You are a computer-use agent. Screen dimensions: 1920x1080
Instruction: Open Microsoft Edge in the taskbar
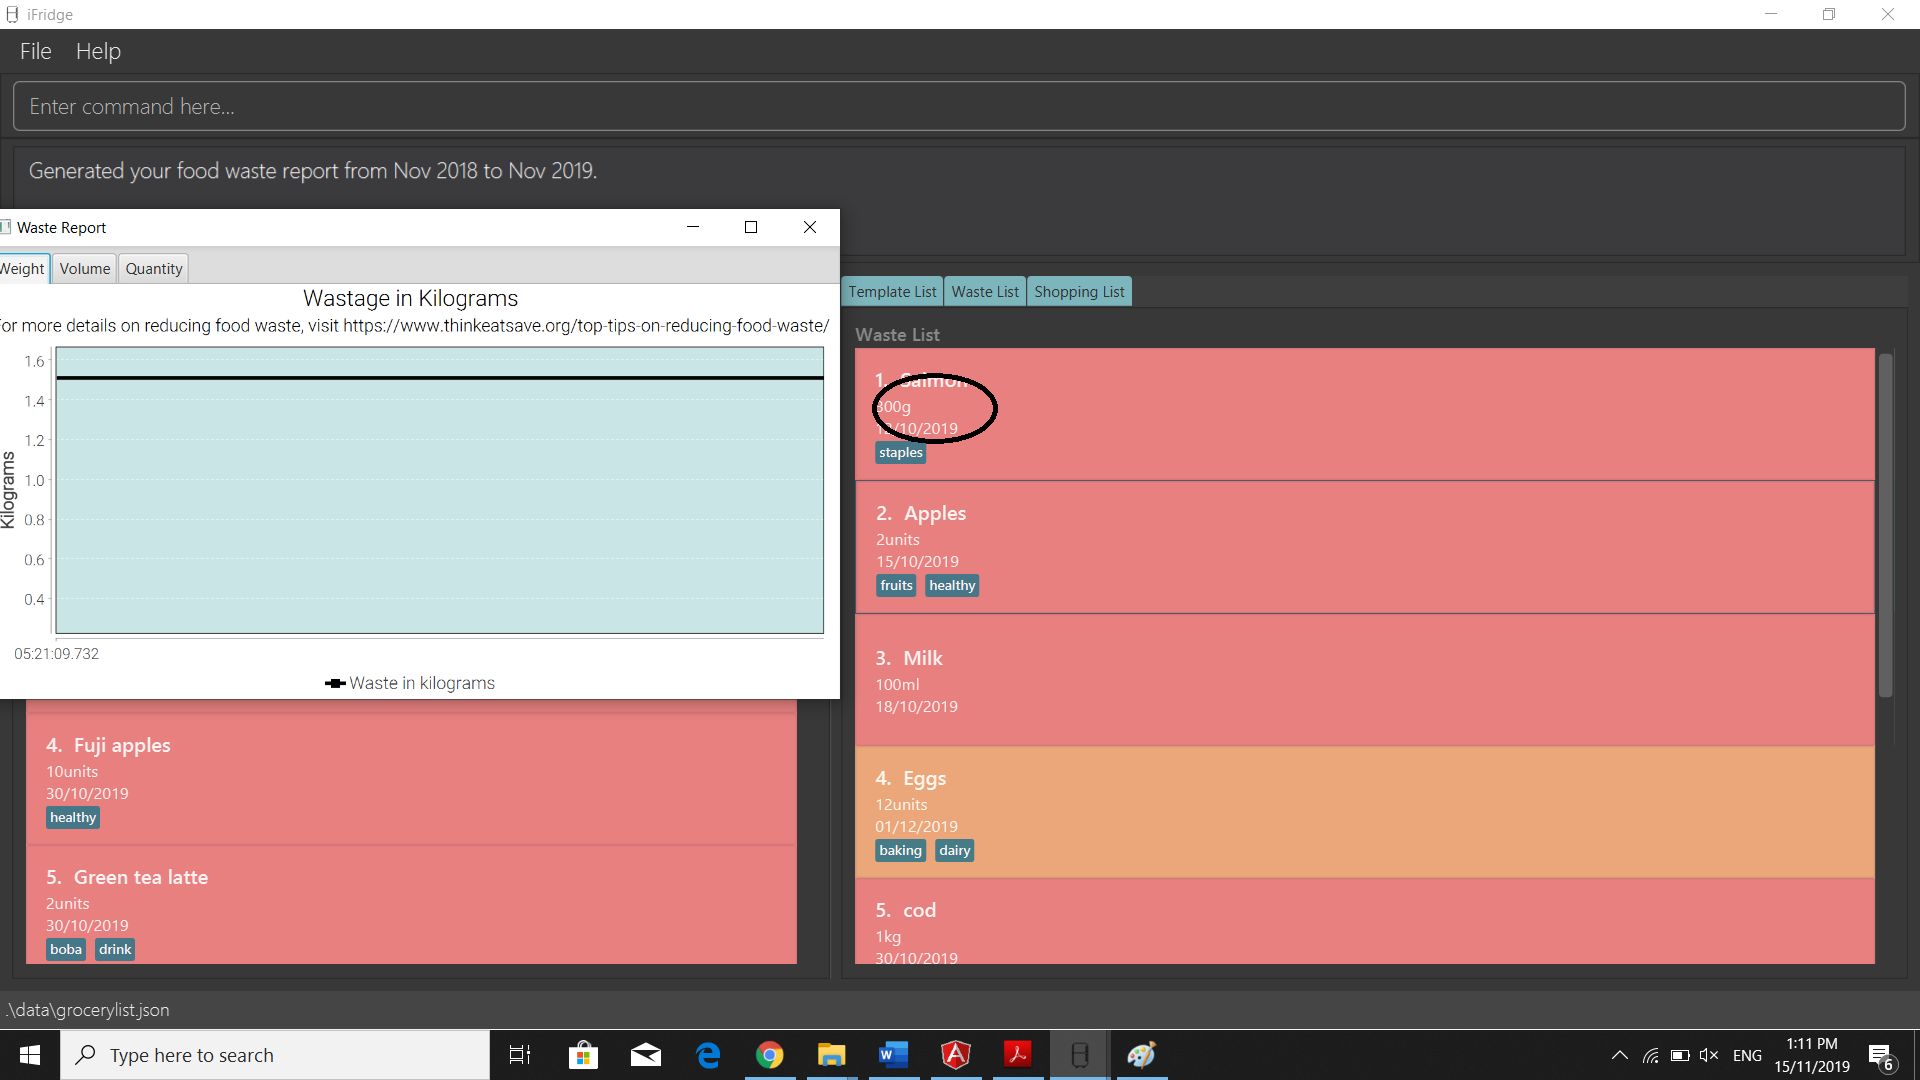pyautogui.click(x=708, y=1055)
